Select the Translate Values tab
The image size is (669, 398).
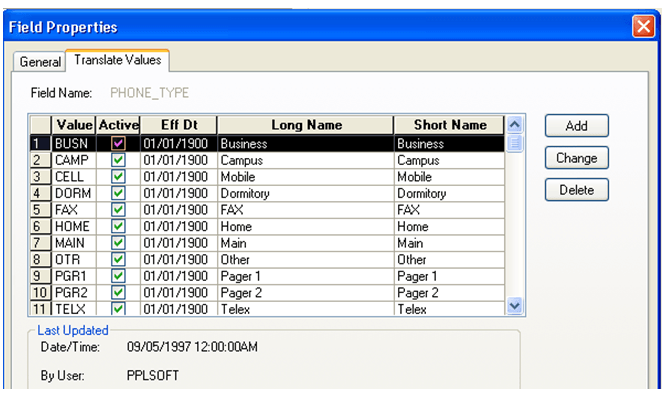tap(118, 60)
